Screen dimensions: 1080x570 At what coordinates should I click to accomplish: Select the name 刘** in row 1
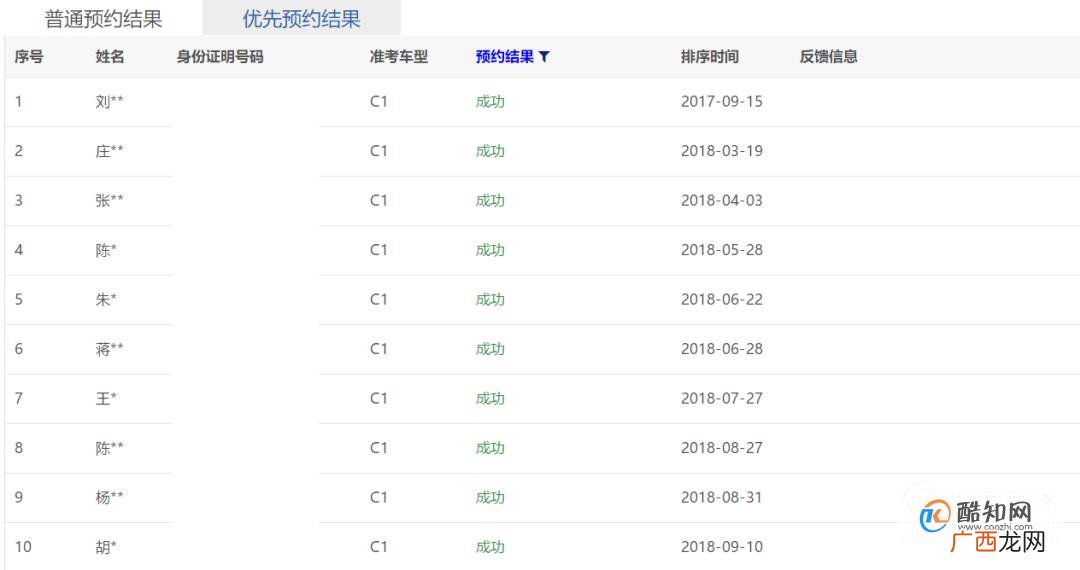click(x=110, y=101)
